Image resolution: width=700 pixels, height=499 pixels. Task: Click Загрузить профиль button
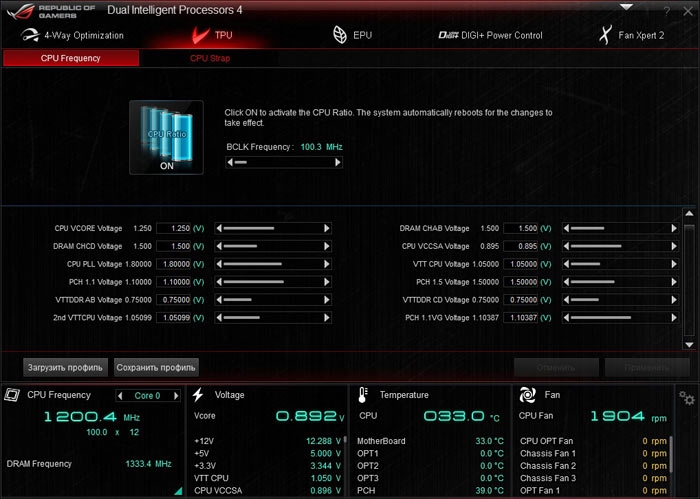[x=66, y=367]
